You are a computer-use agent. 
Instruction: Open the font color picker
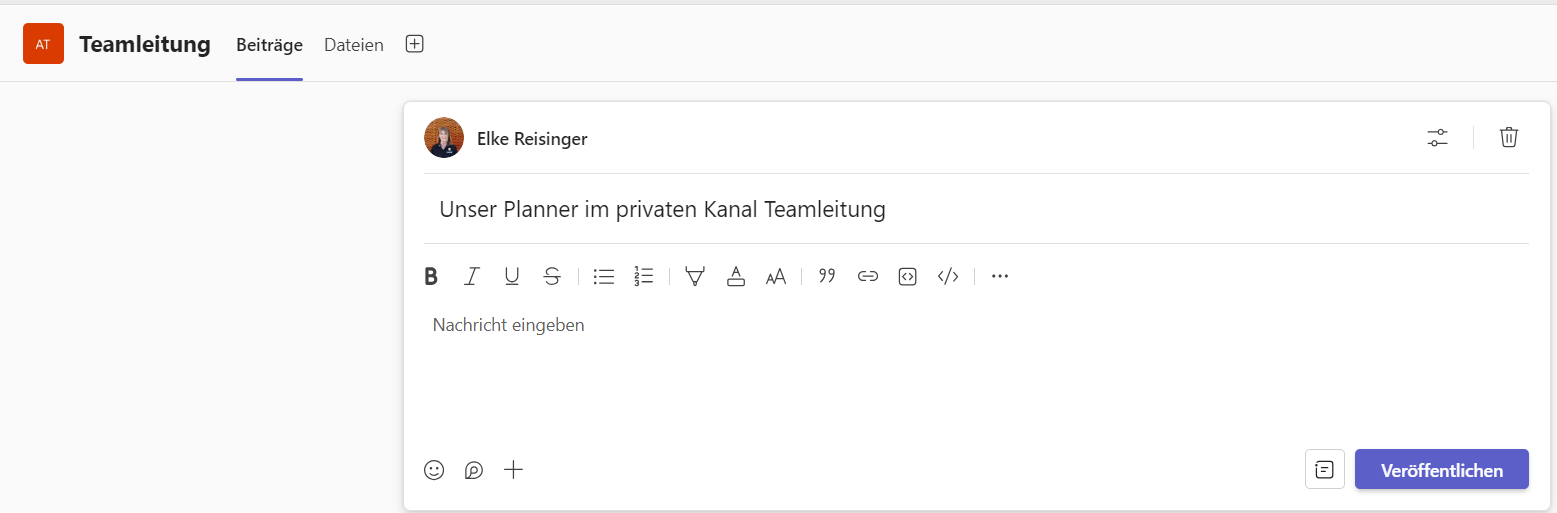736,277
